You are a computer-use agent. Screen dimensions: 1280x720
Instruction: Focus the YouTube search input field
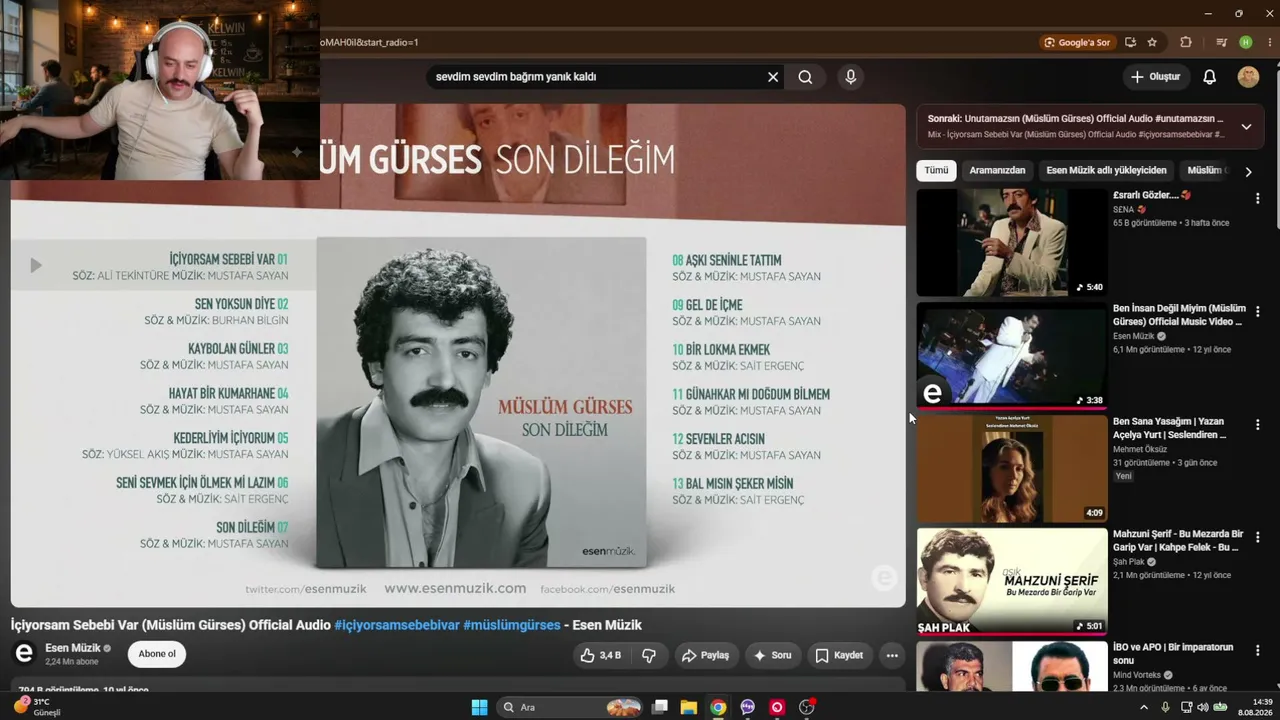(x=596, y=77)
